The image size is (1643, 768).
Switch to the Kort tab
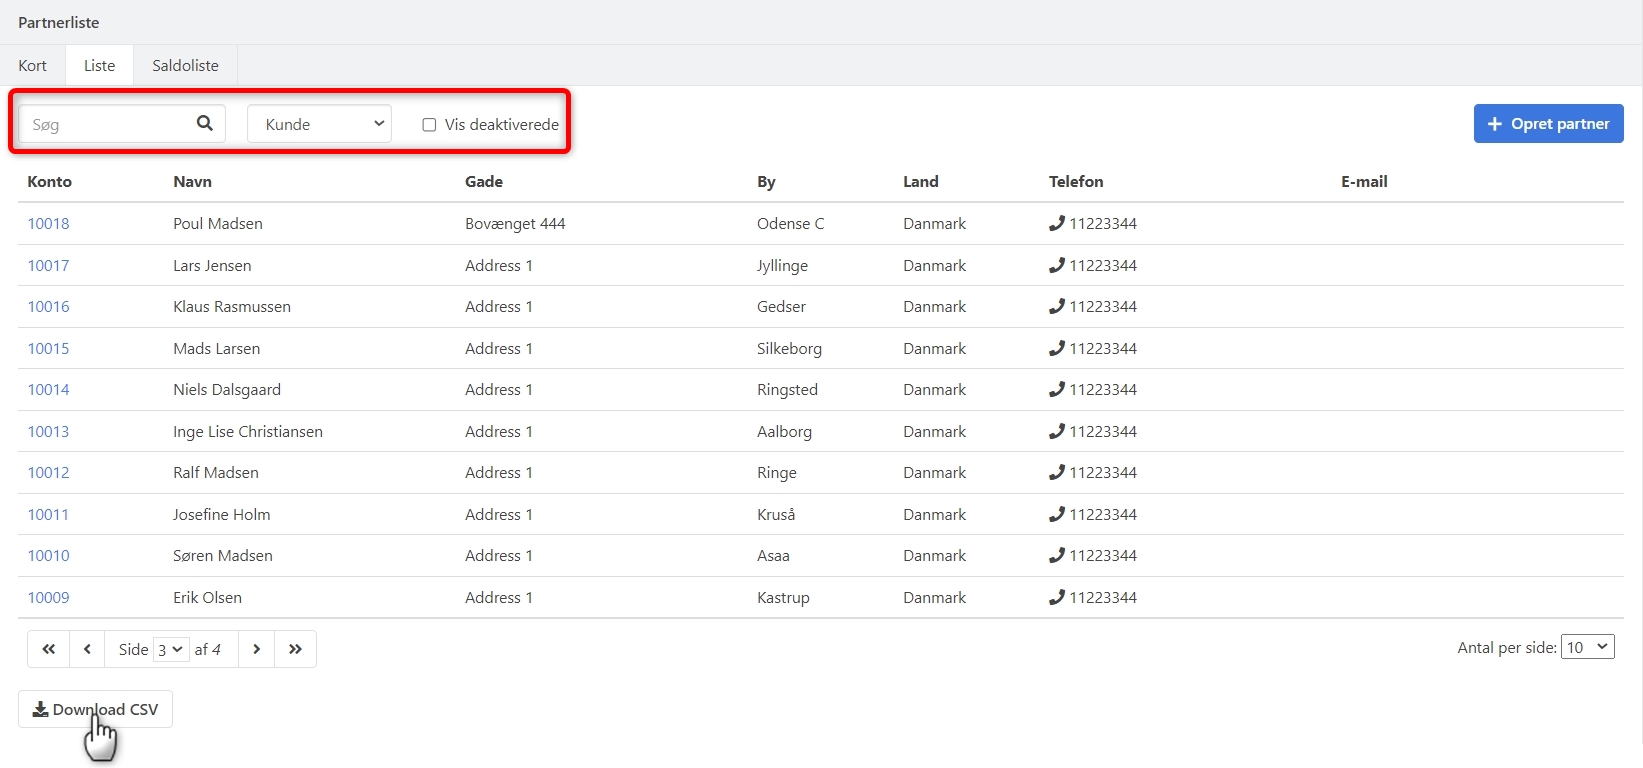coord(32,65)
